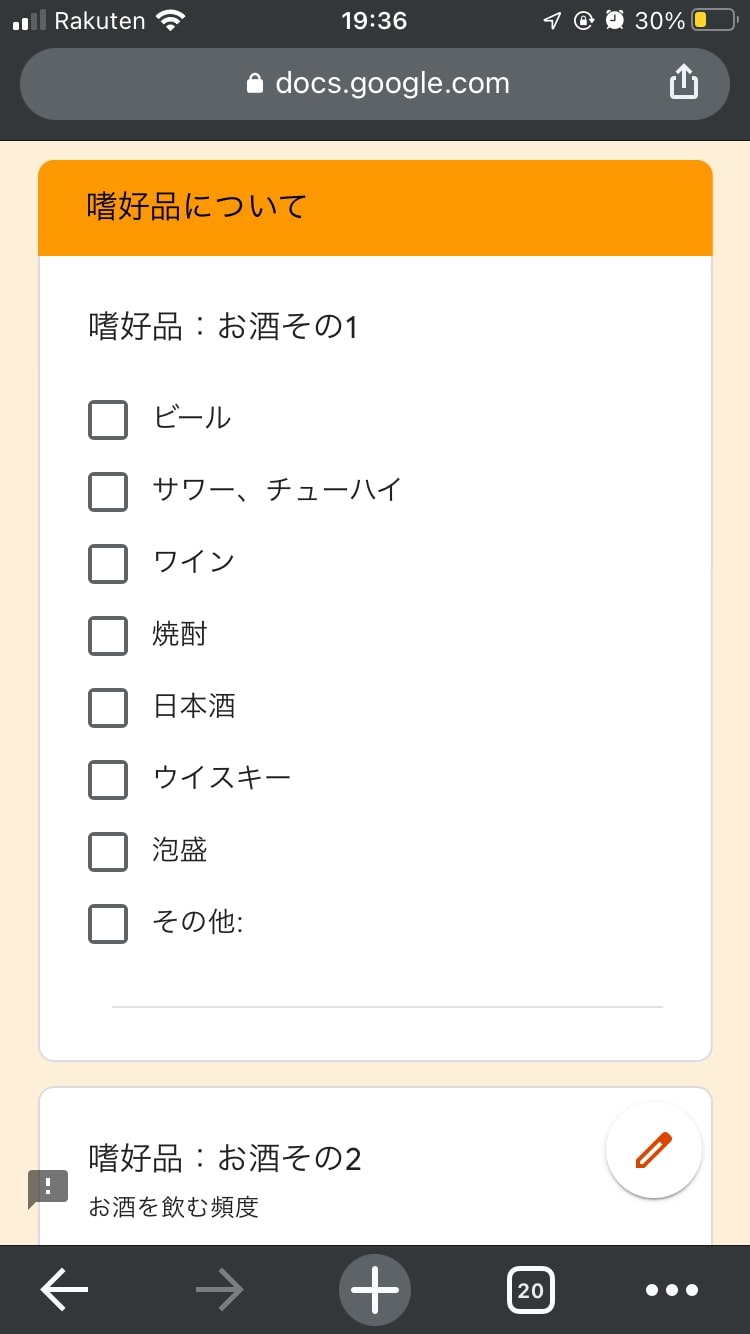Screen dimensions: 750x1334
Task: Check the ビール checkbox
Action: (108, 420)
